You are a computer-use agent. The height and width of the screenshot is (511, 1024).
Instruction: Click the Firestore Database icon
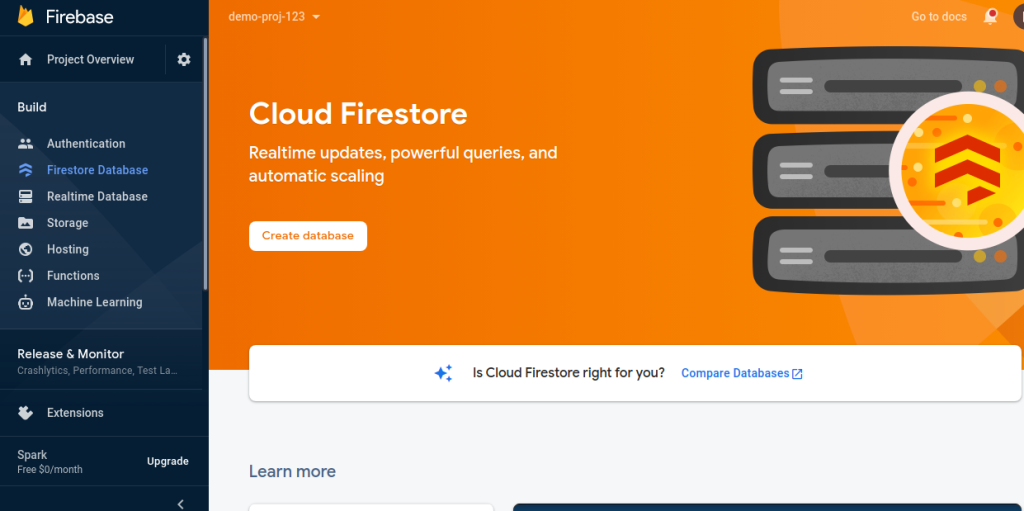tap(25, 170)
